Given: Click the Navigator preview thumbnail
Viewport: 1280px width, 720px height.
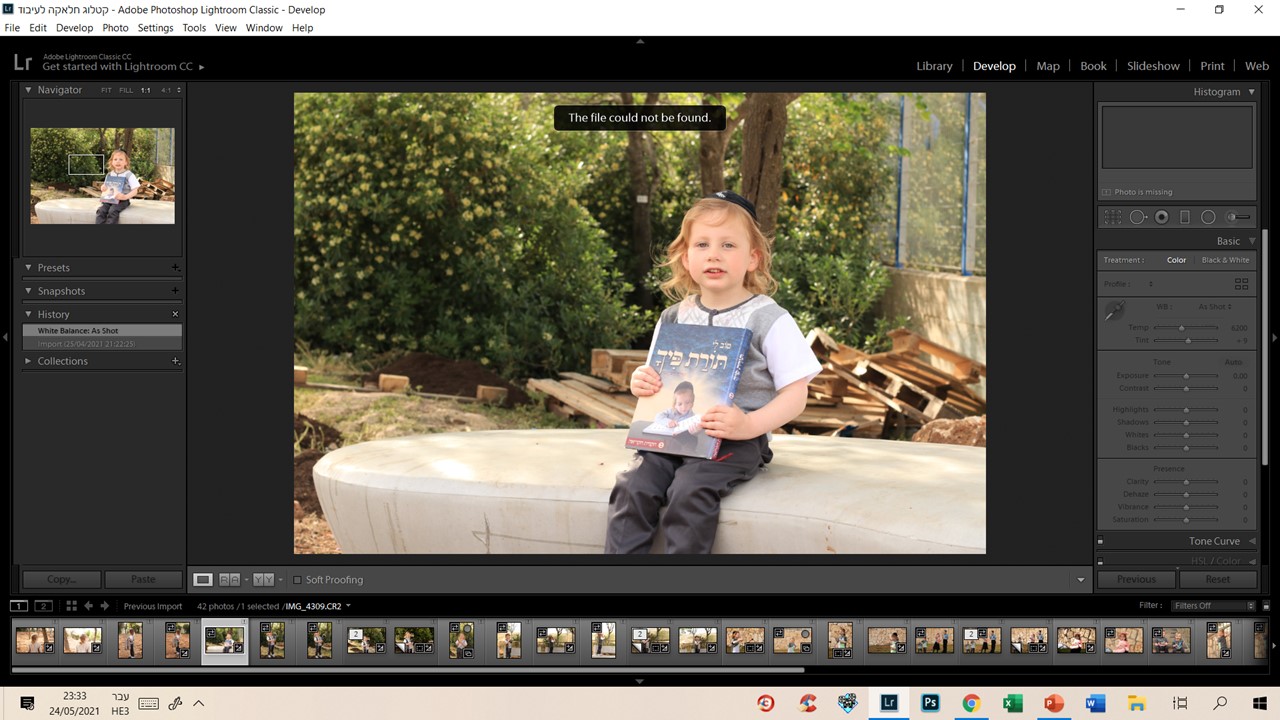Looking at the screenshot, I should 102,175.
